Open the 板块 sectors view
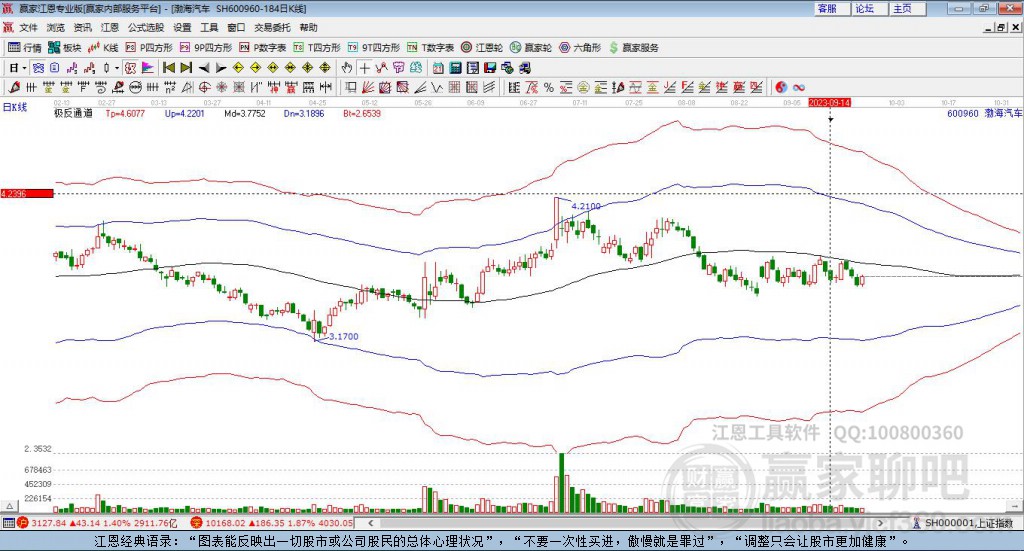This screenshot has width=1024, height=551. (x=65, y=48)
